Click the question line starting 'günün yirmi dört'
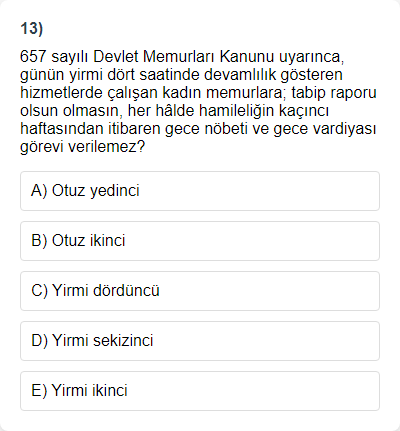Image resolution: width=400 pixels, height=431 pixels. point(181,75)
